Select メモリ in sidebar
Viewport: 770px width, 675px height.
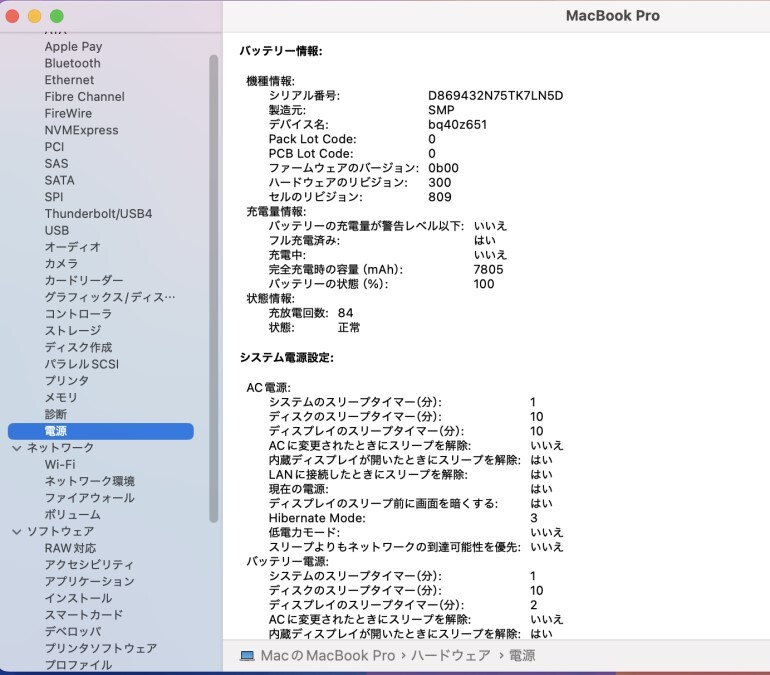click(61, 397)
